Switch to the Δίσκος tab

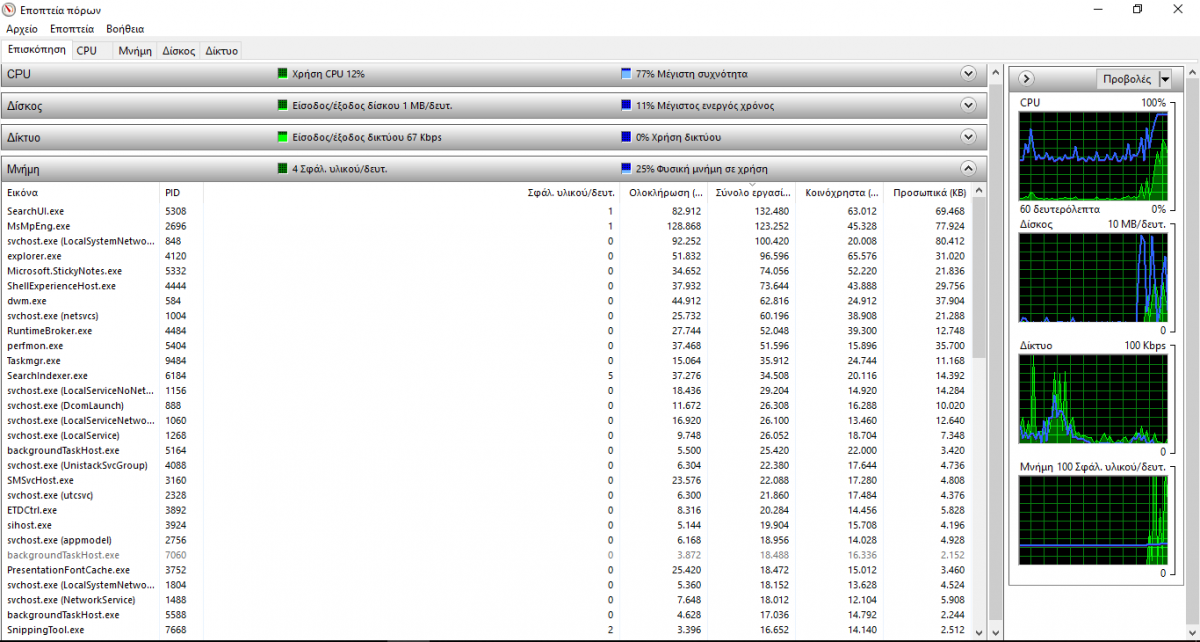(x=179, y=50)
